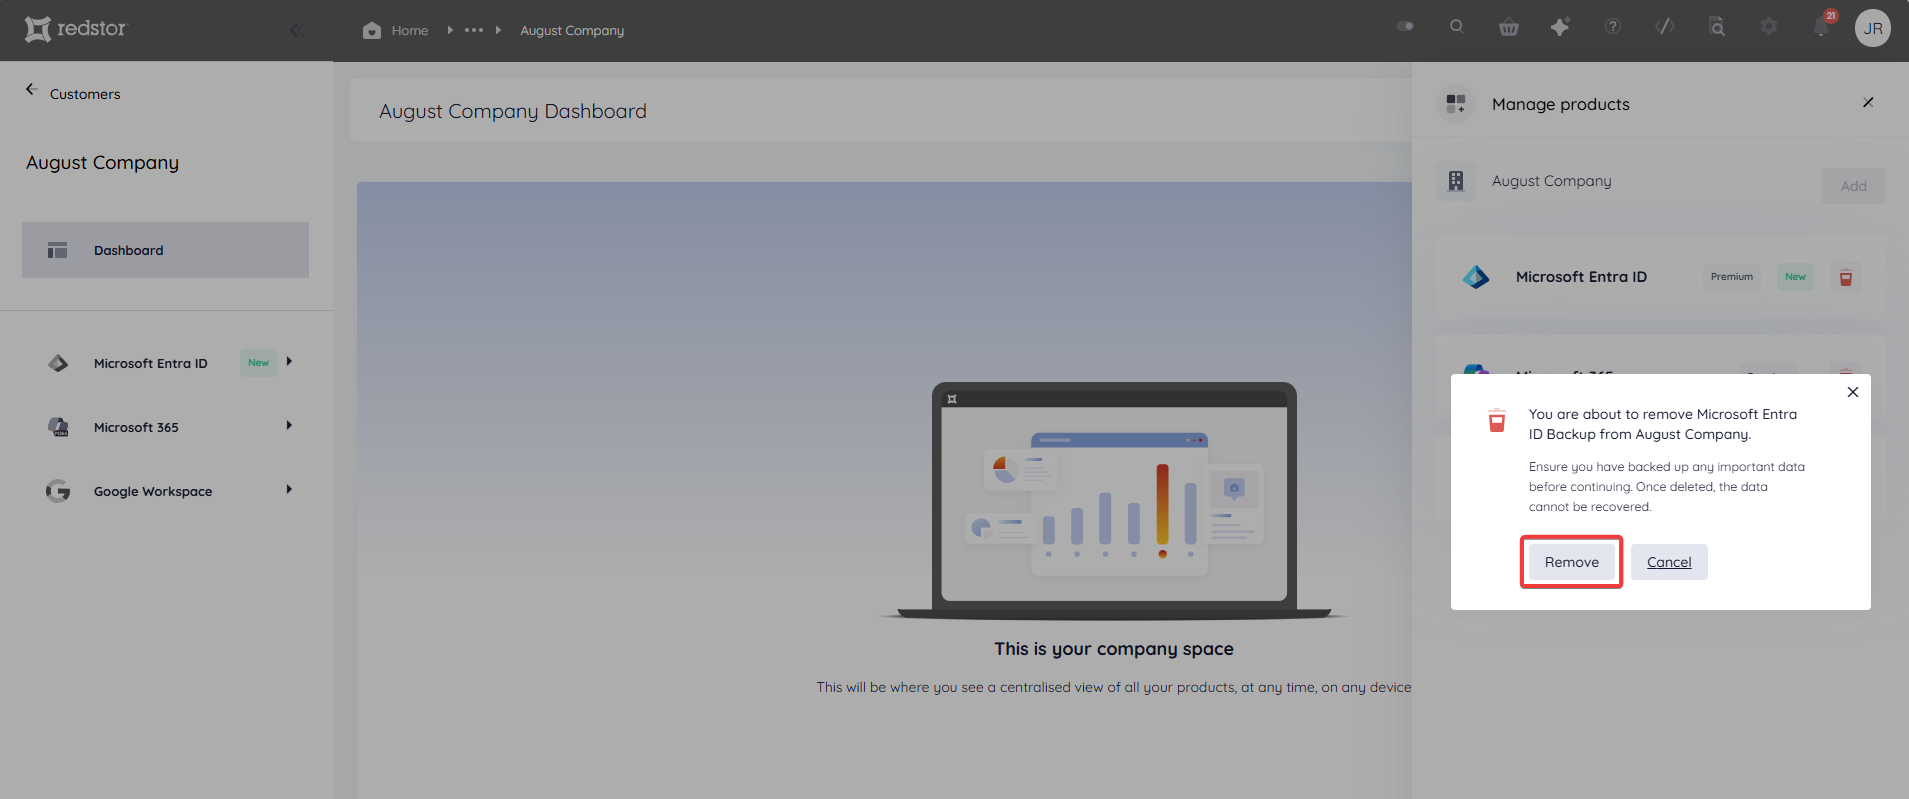Expand the Microsoft 365 sidebar arrow

point(289,425)
